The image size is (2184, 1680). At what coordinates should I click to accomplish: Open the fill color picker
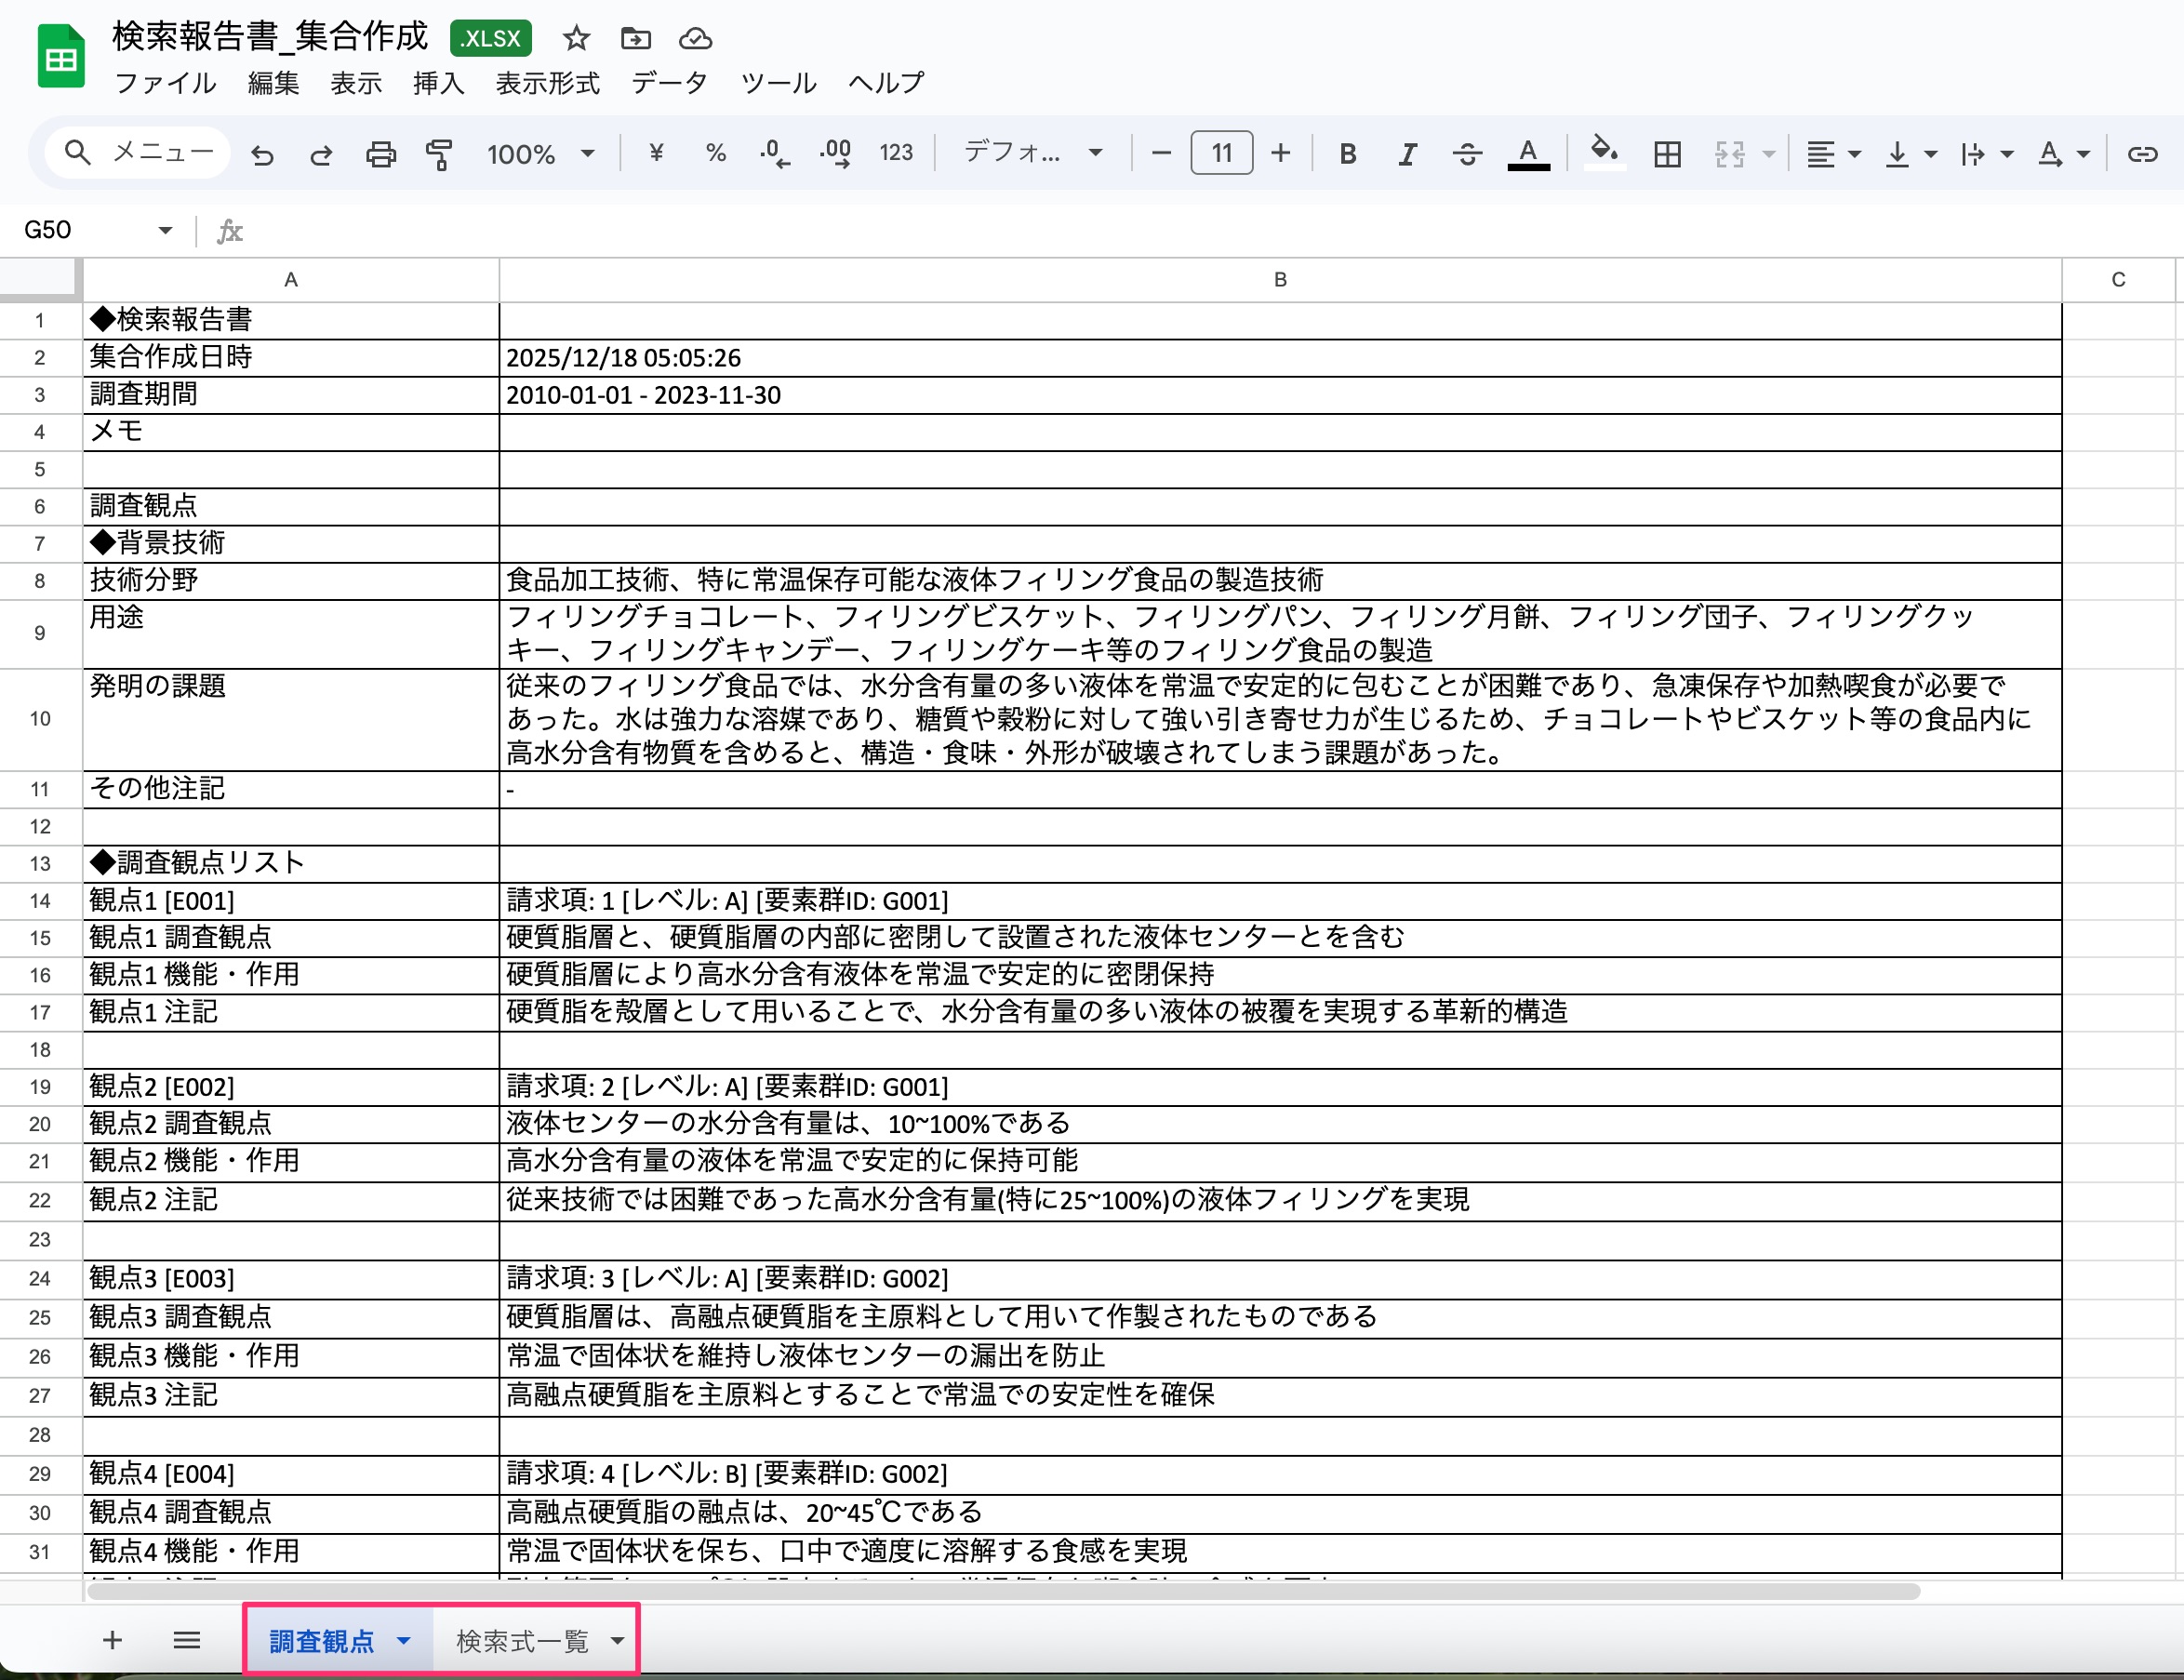point(1604,154)
